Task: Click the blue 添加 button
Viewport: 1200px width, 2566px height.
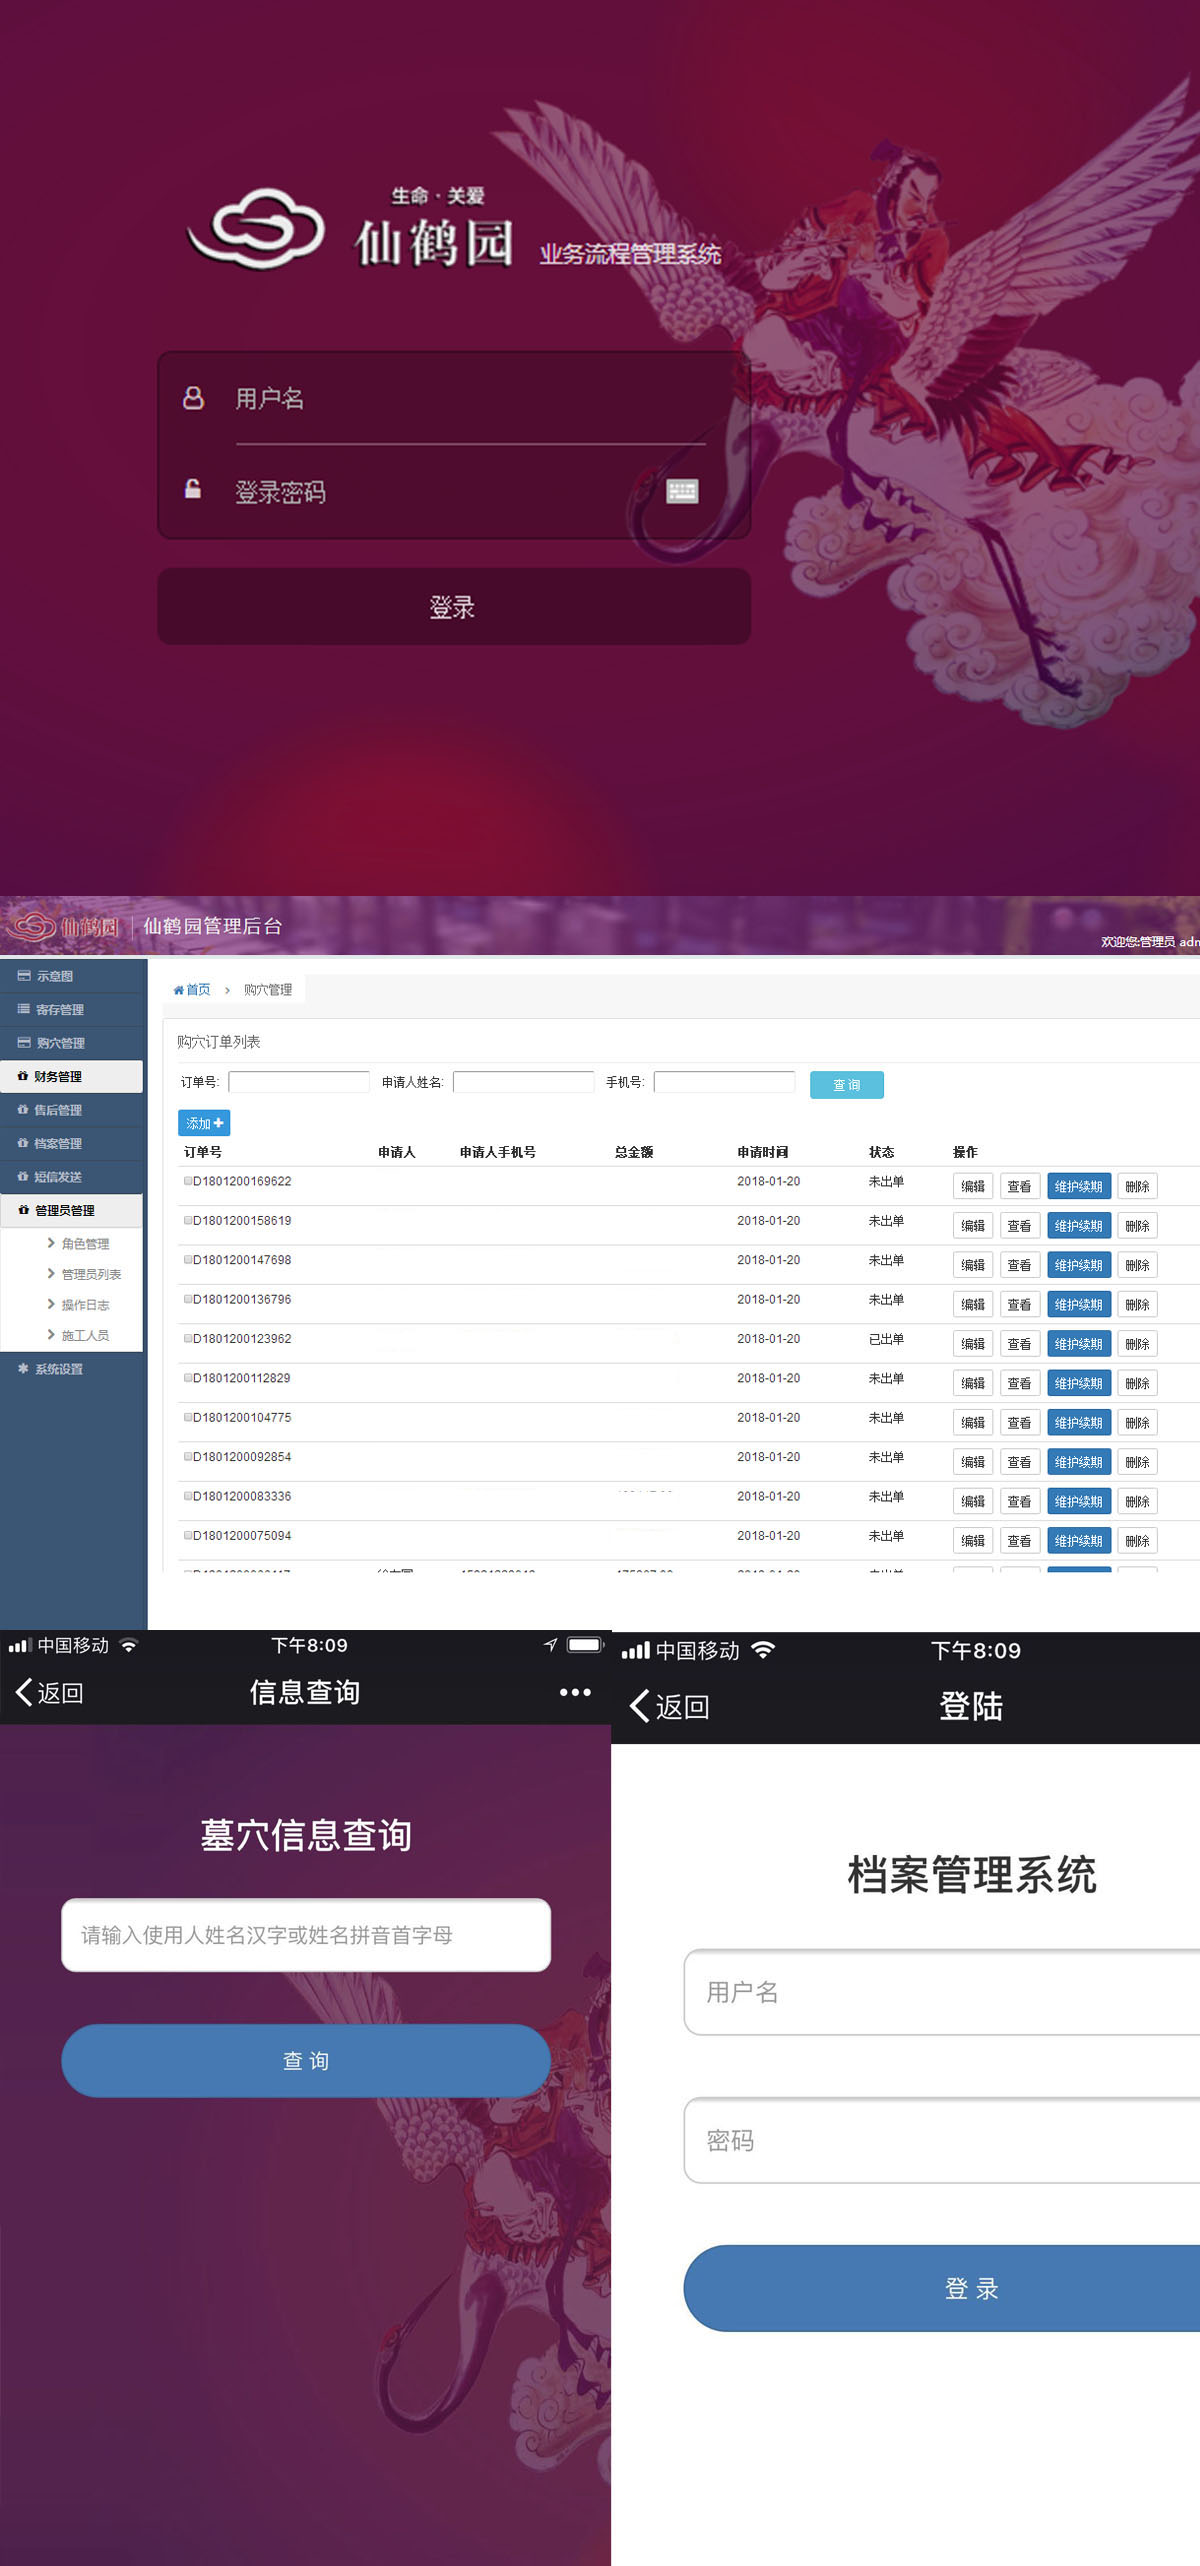Action: [204, 1123]
